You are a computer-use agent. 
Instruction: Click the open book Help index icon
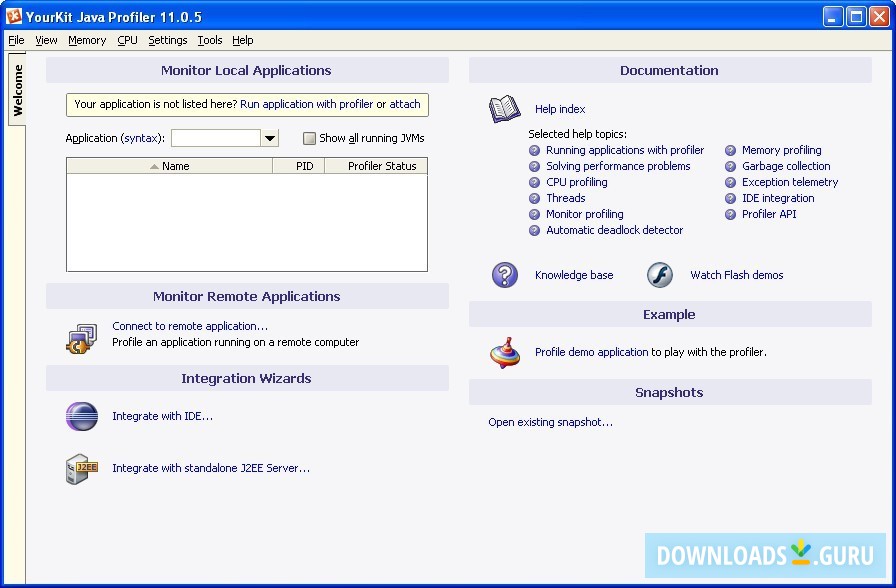point(505,109)
